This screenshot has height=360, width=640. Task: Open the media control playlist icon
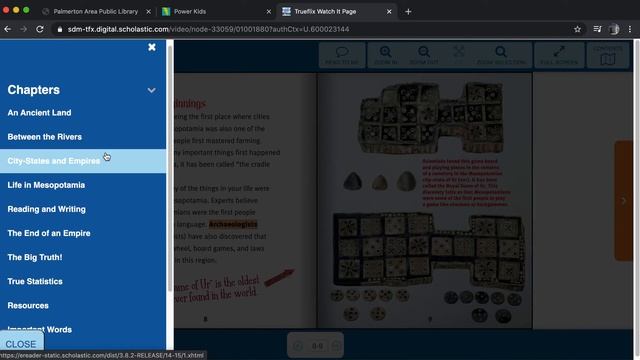tap(597, 29)
